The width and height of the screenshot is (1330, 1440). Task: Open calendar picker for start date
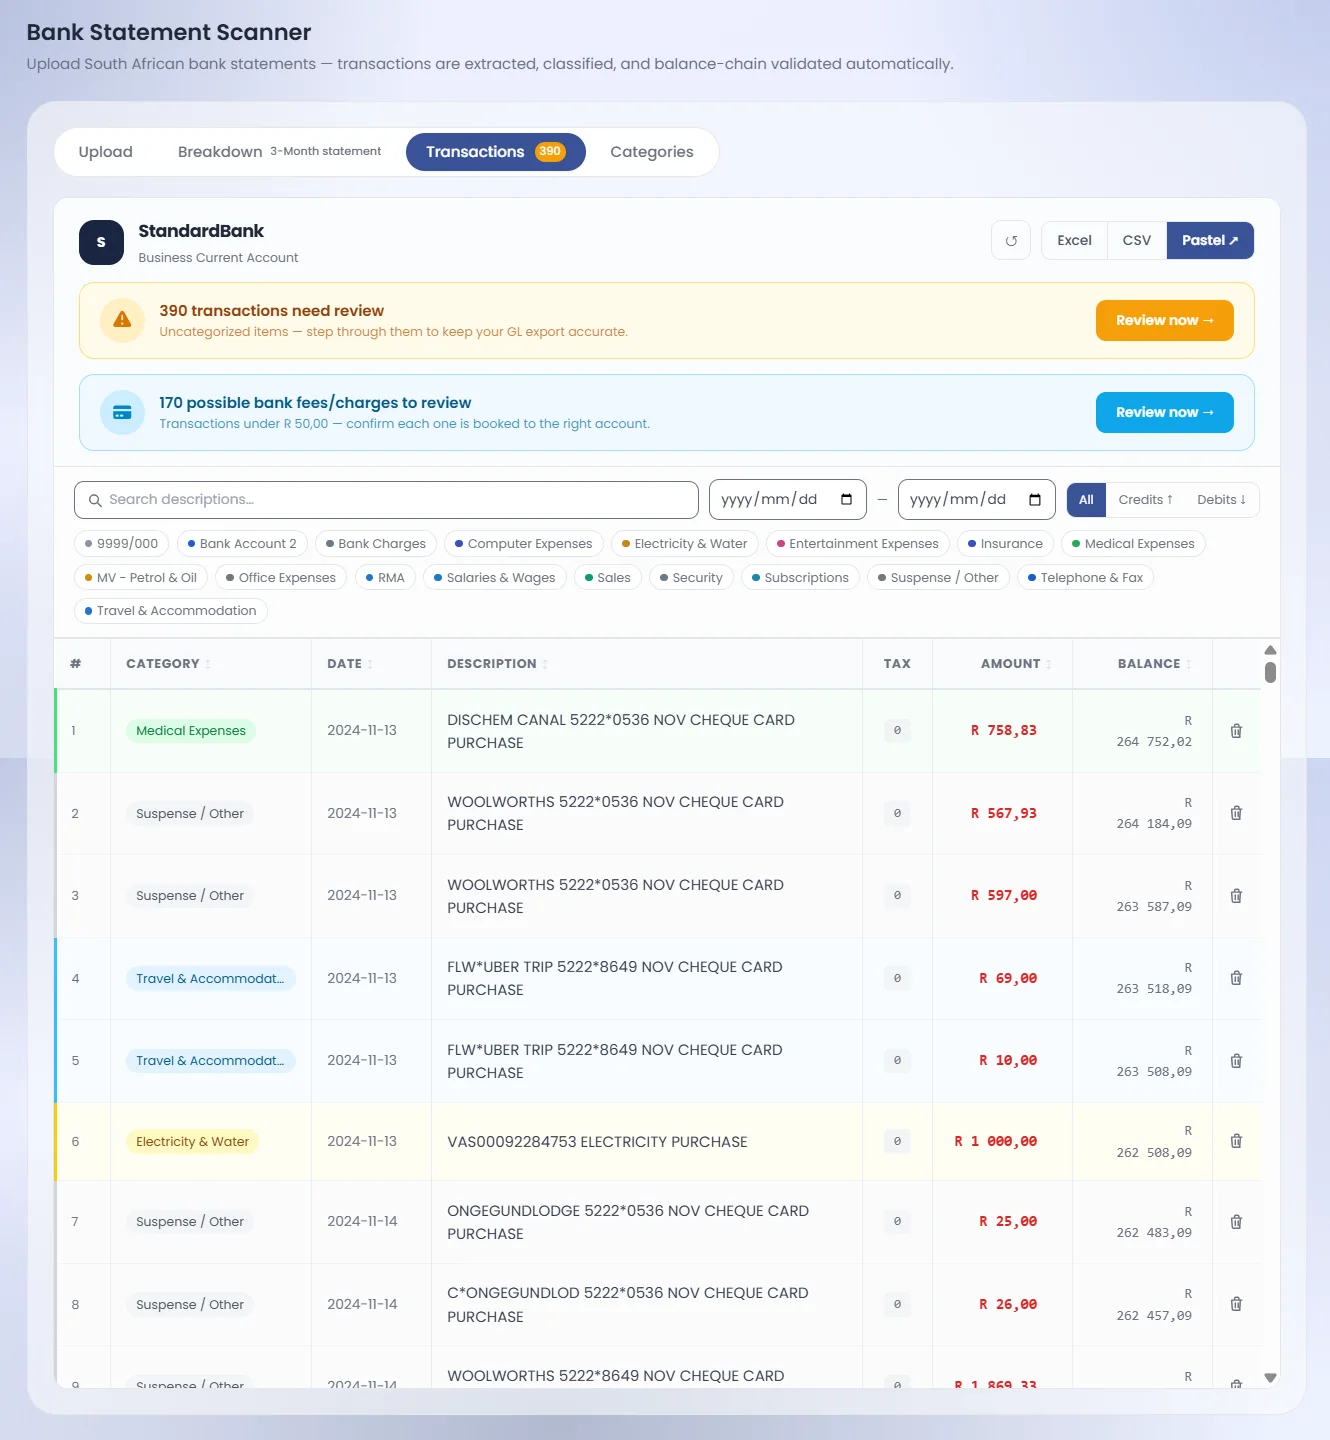point(846,500)
